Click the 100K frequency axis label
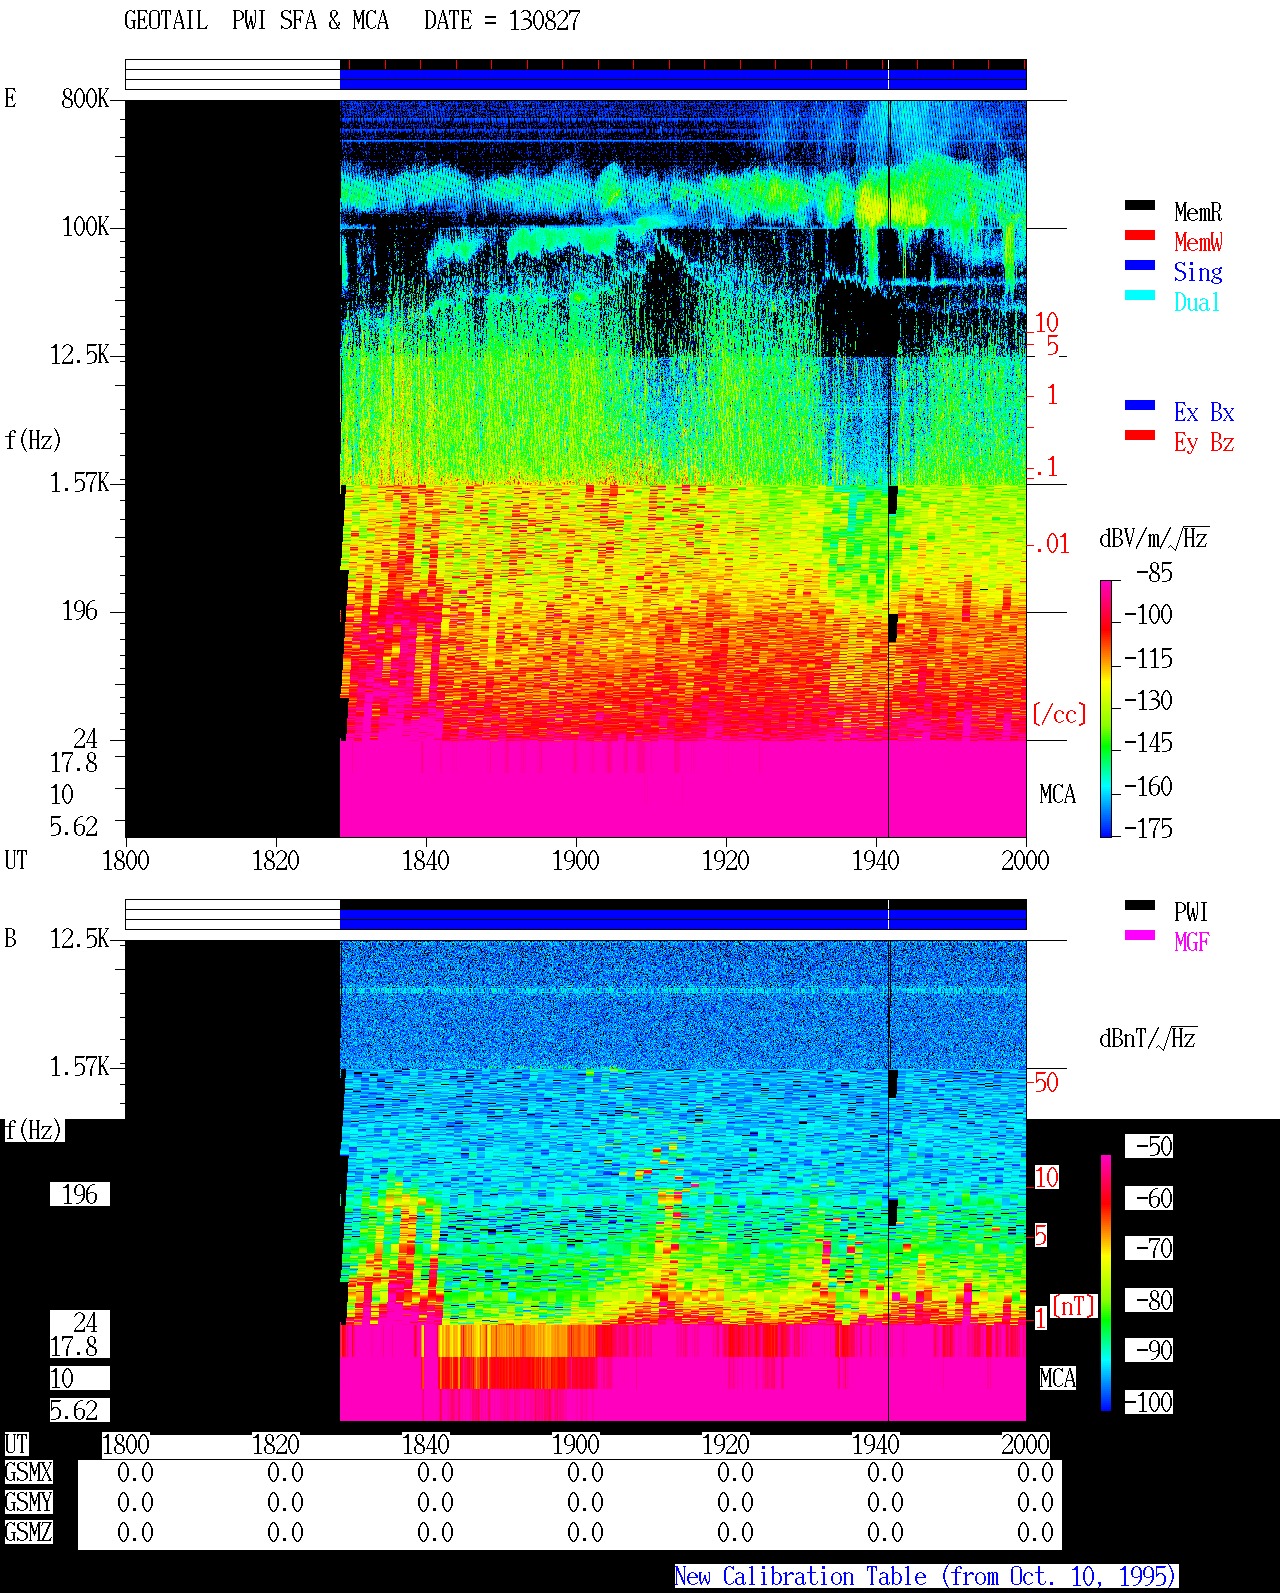The height and width of the screenshot is (1593, 1280). (85, 226)
